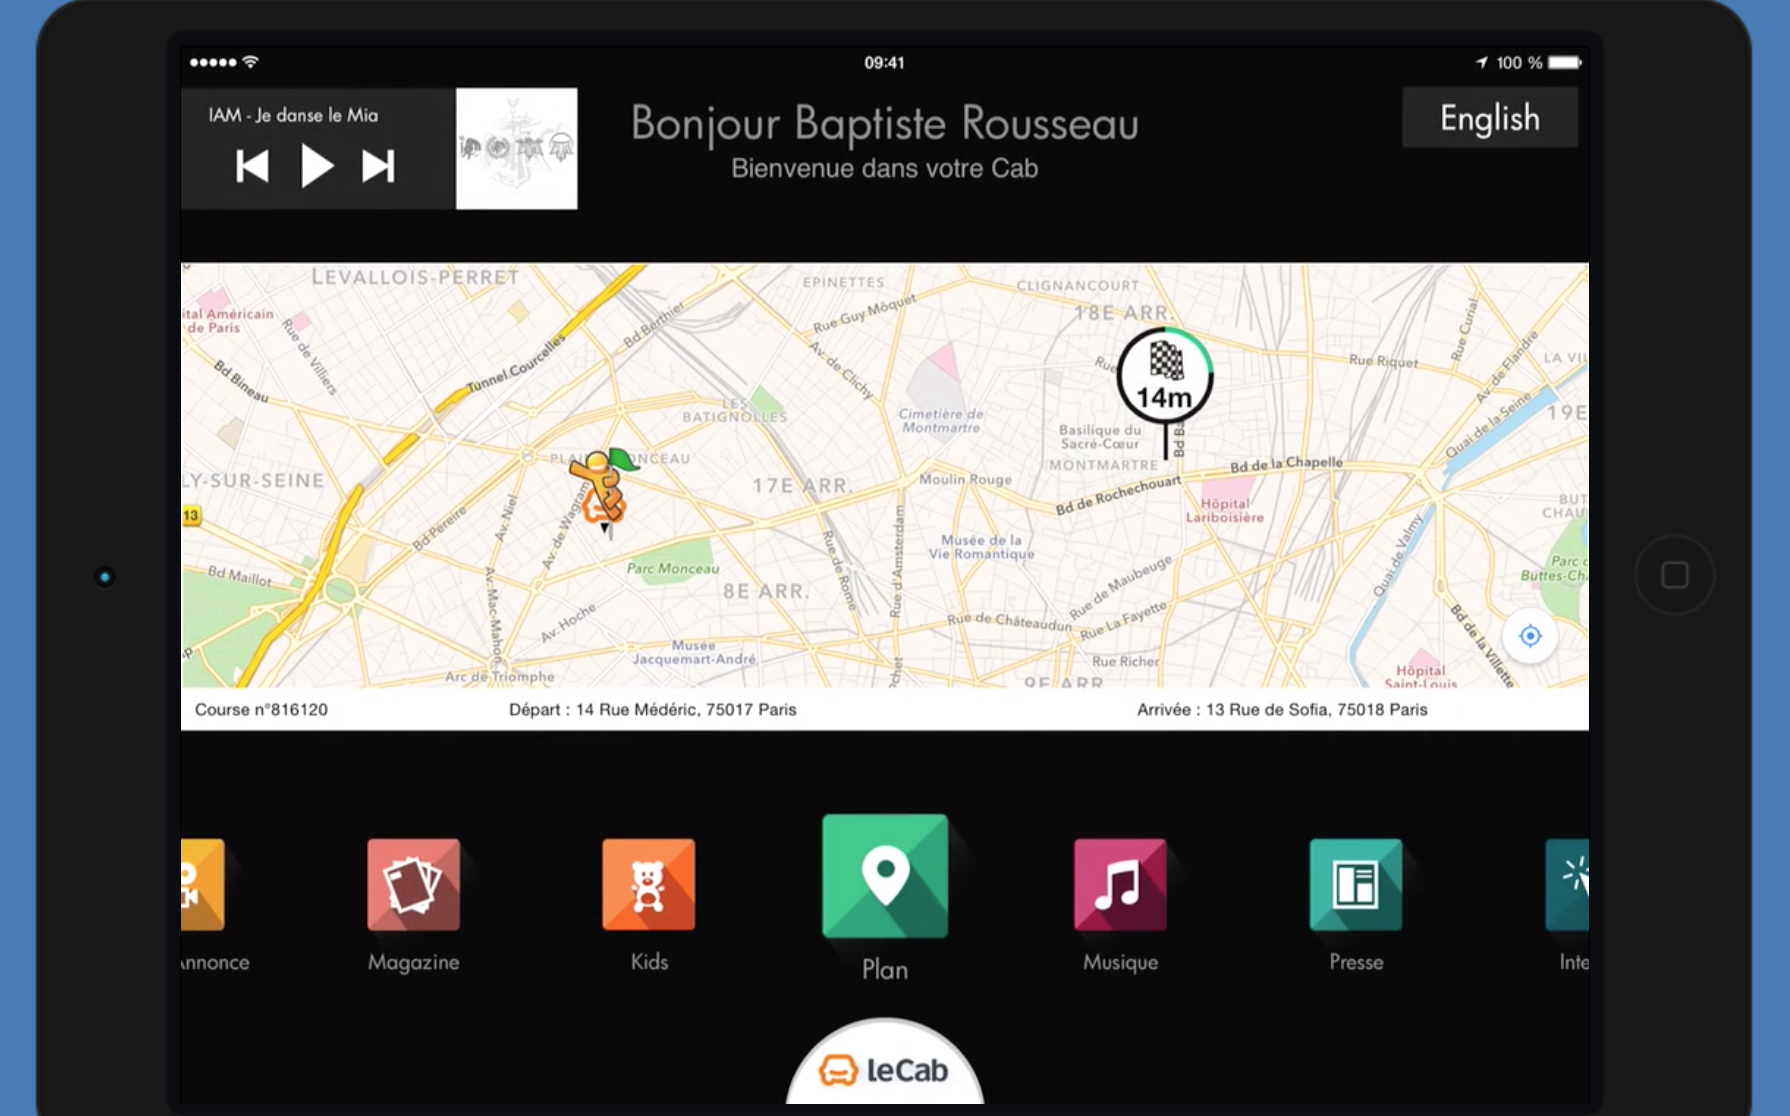
Task: Tap the Cimetière de Montmartre map label
Action: click(941, 421)
